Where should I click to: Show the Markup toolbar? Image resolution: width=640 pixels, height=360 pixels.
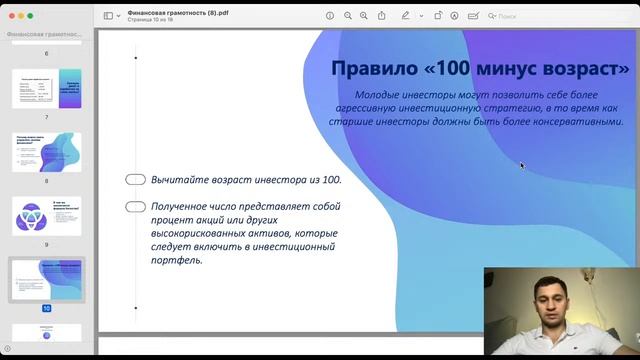pyautogui.click(x=454, y=16)
